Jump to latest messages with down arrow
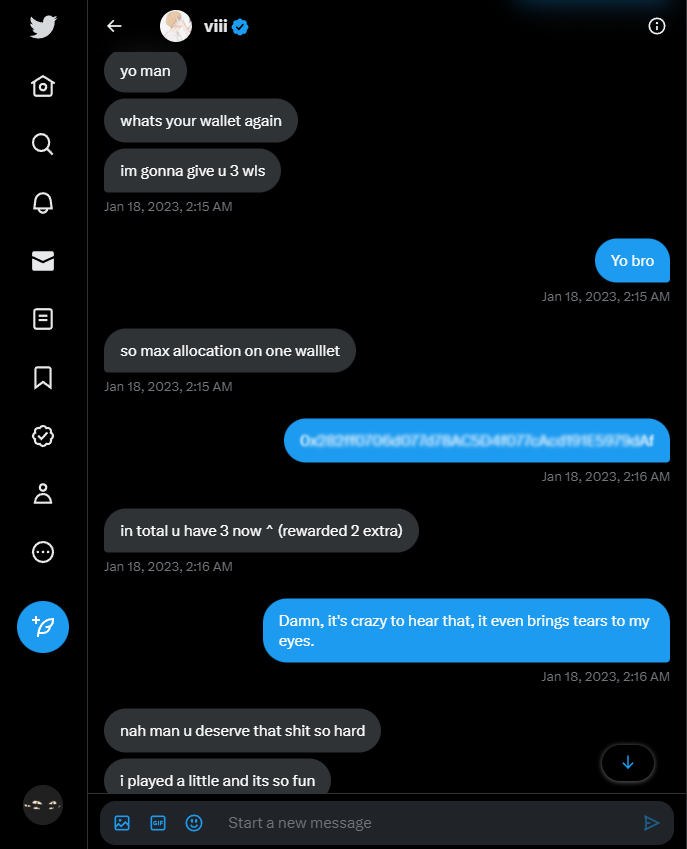This screenshot has height=849, width=687. (x=628, y=763)
